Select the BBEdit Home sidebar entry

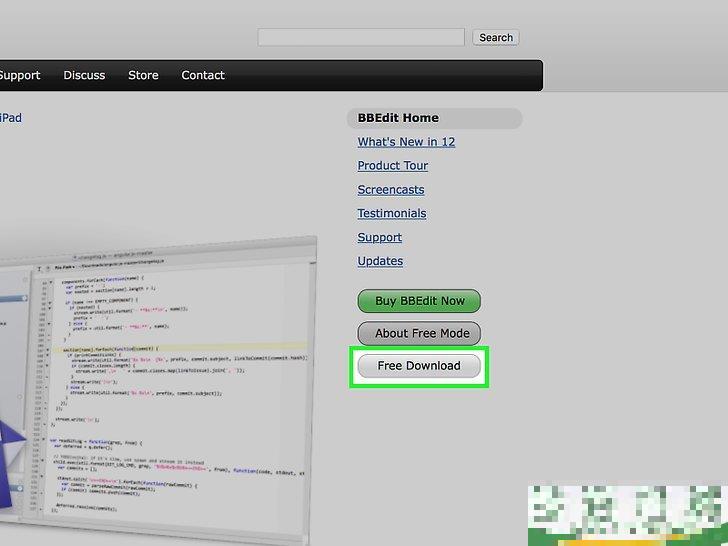tap(398, 118)
